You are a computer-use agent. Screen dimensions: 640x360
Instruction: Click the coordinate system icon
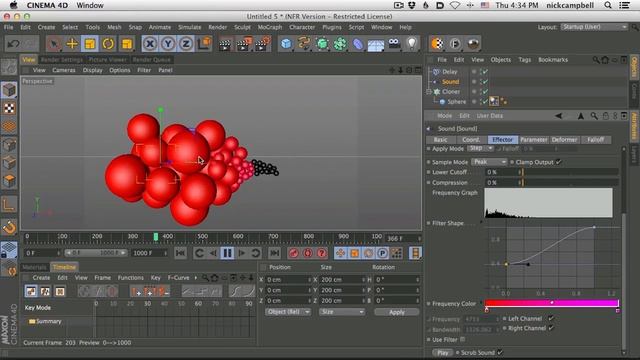point(204,44)
